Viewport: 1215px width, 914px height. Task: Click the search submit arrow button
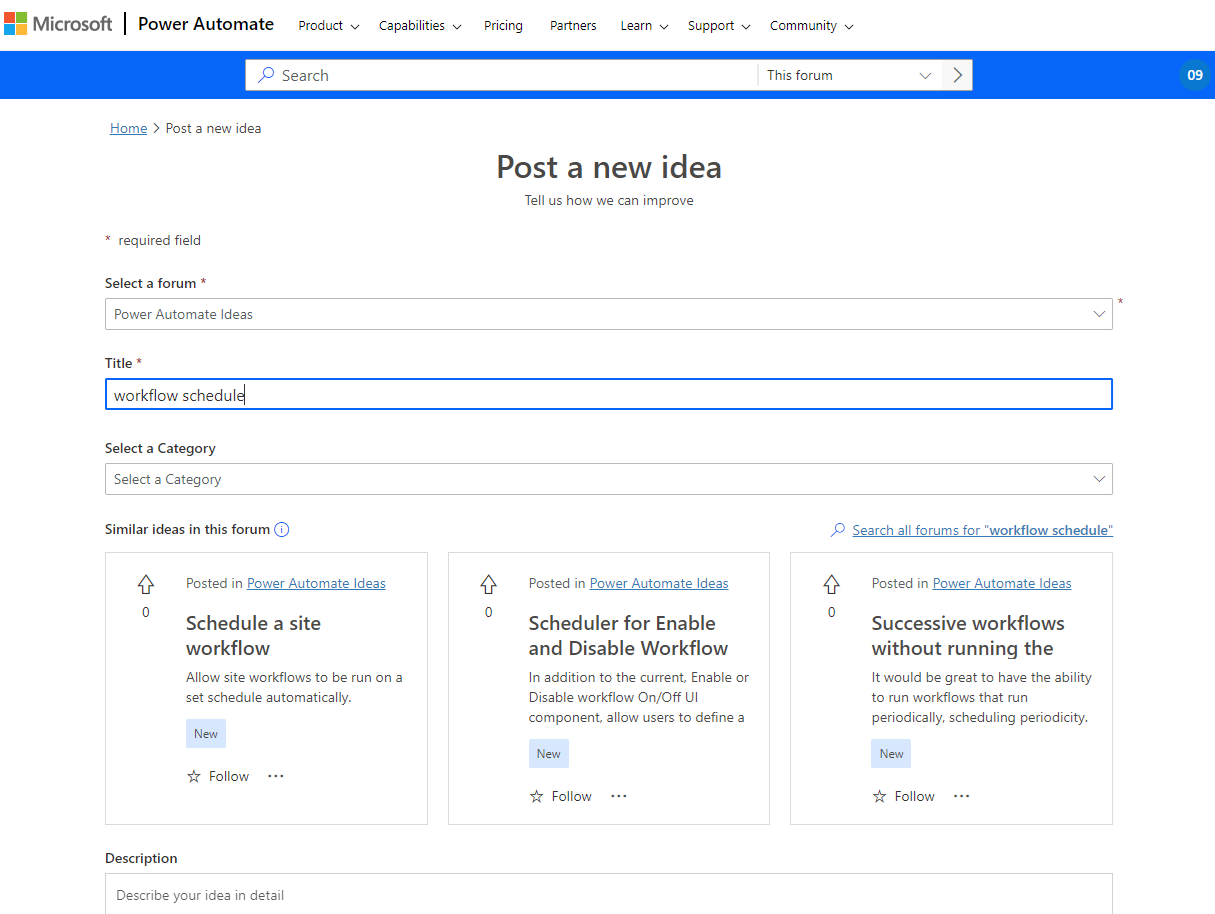[957, 75]
